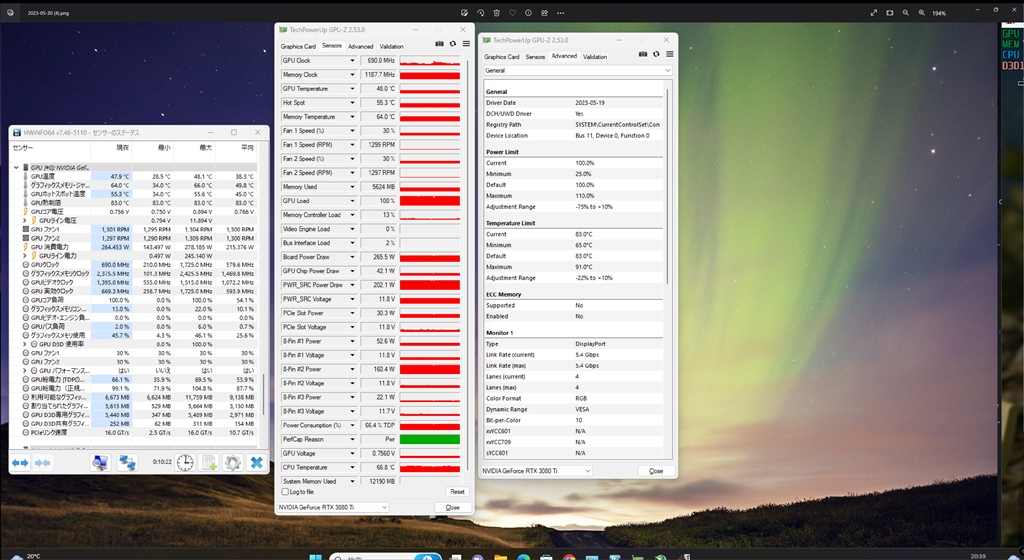
Task: Click GPU-Z Sensors window screenshot camera icon
Action: point(440,44)
